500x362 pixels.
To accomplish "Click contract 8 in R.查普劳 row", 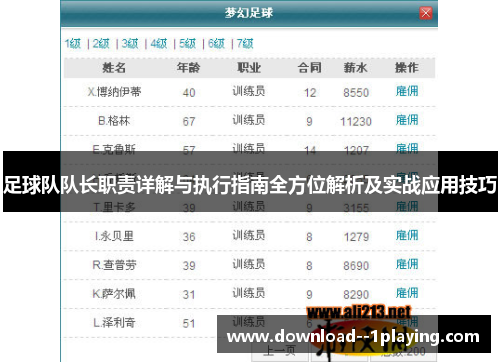I will pos(309,266).
